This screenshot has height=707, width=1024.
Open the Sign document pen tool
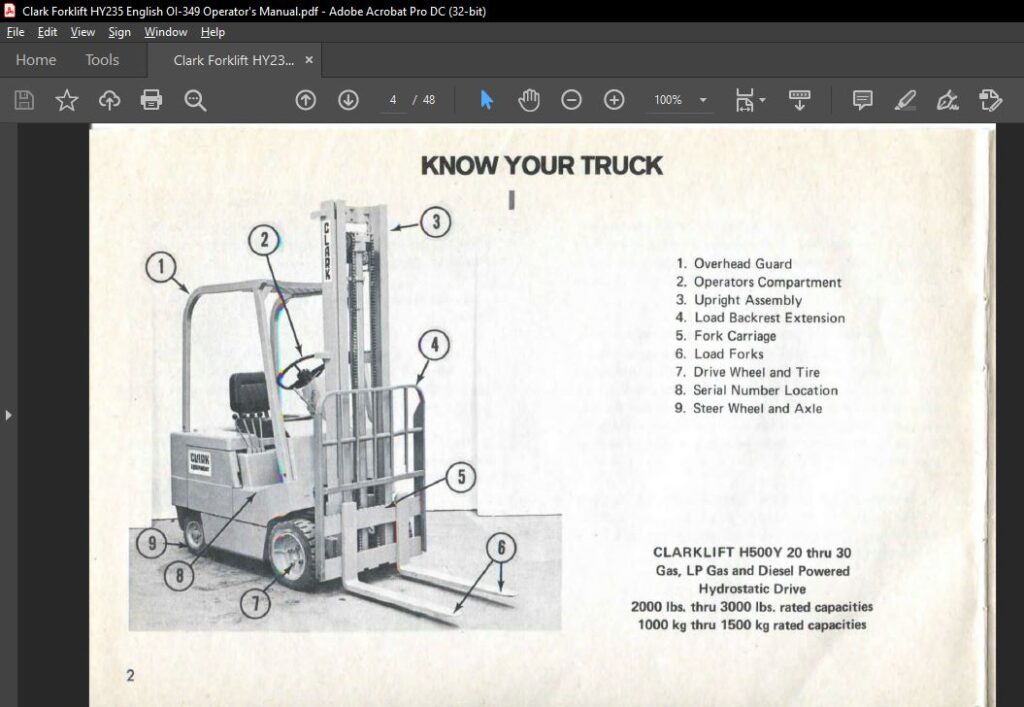[947, 100]
